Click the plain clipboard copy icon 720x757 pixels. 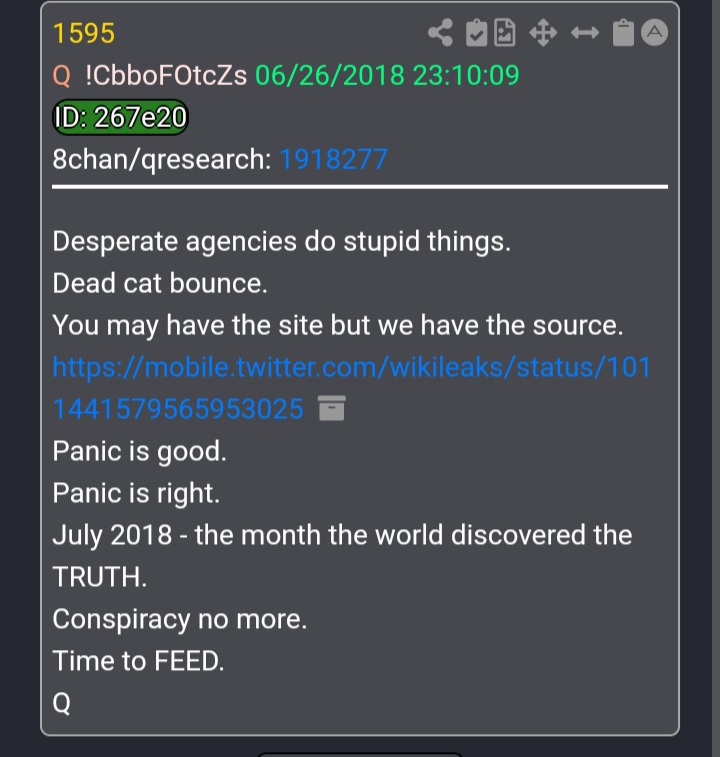tap(623, 33)
